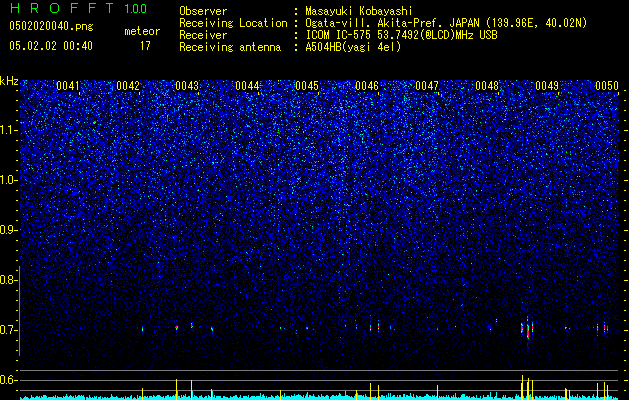Click observer name Masayuki Kobayashi
This screenshot has height=400, width=629.
click(x=359, y=11)
